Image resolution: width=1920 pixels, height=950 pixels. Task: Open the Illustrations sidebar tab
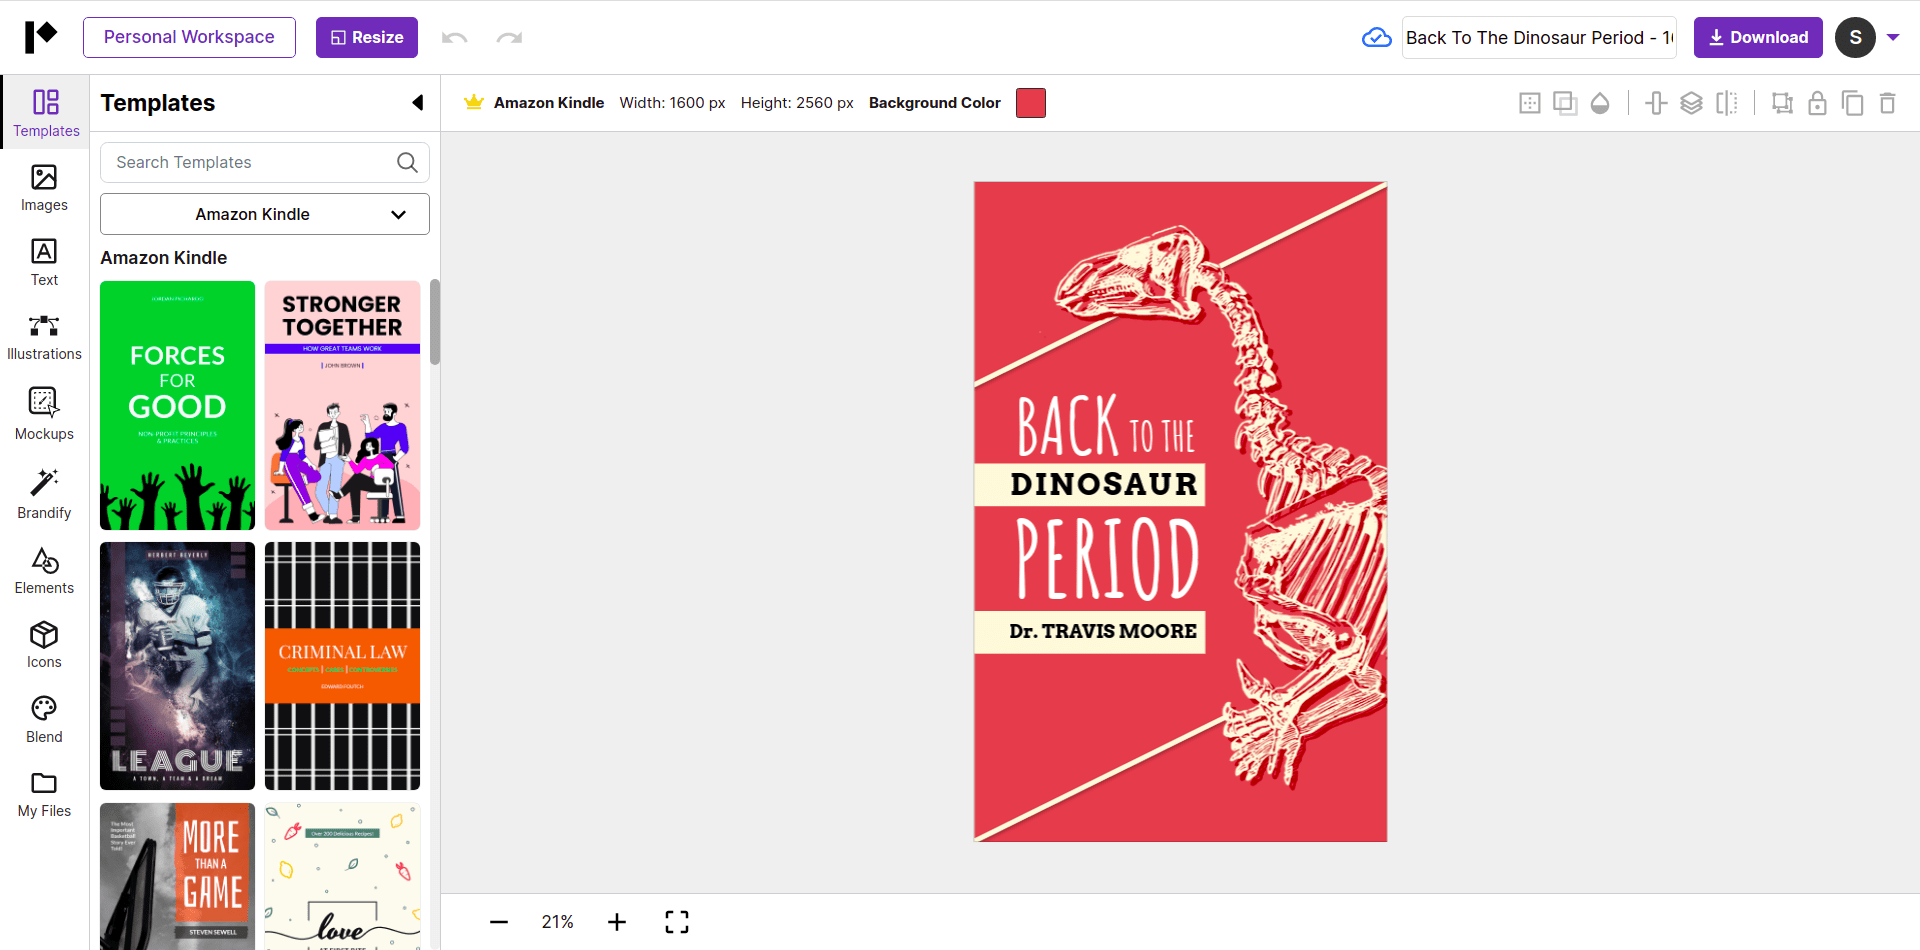coord(45,337)
